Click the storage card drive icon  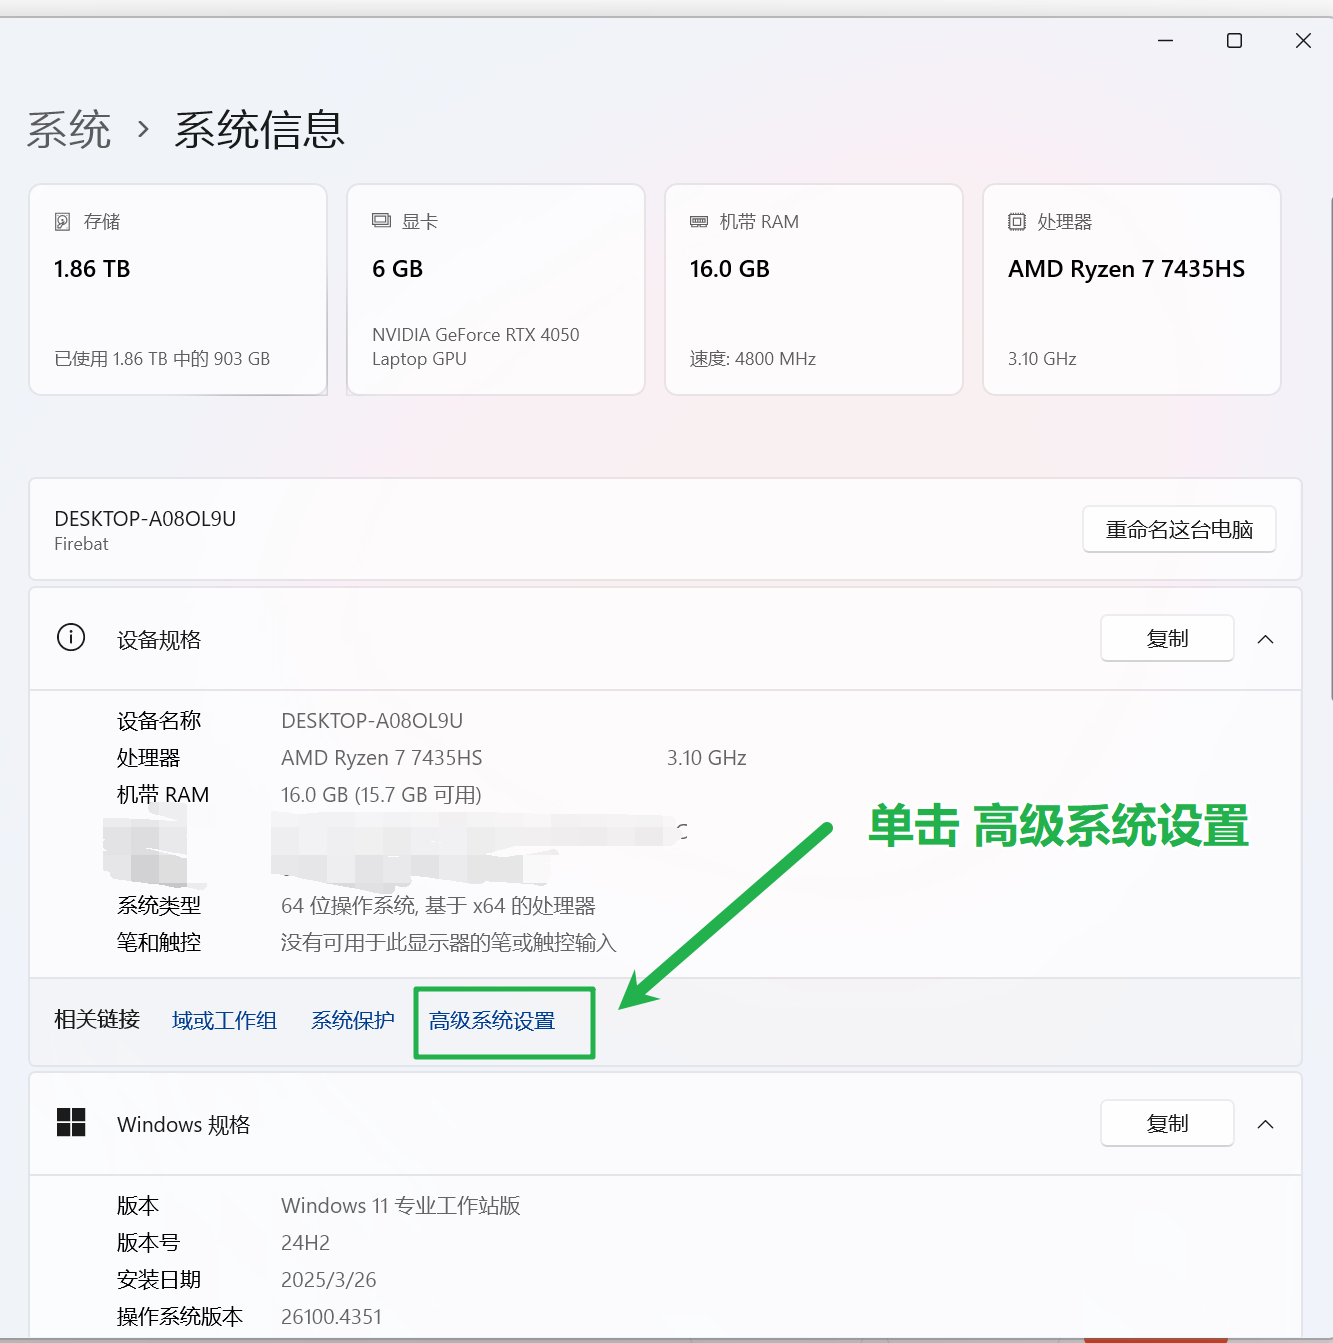click(62, 221)
